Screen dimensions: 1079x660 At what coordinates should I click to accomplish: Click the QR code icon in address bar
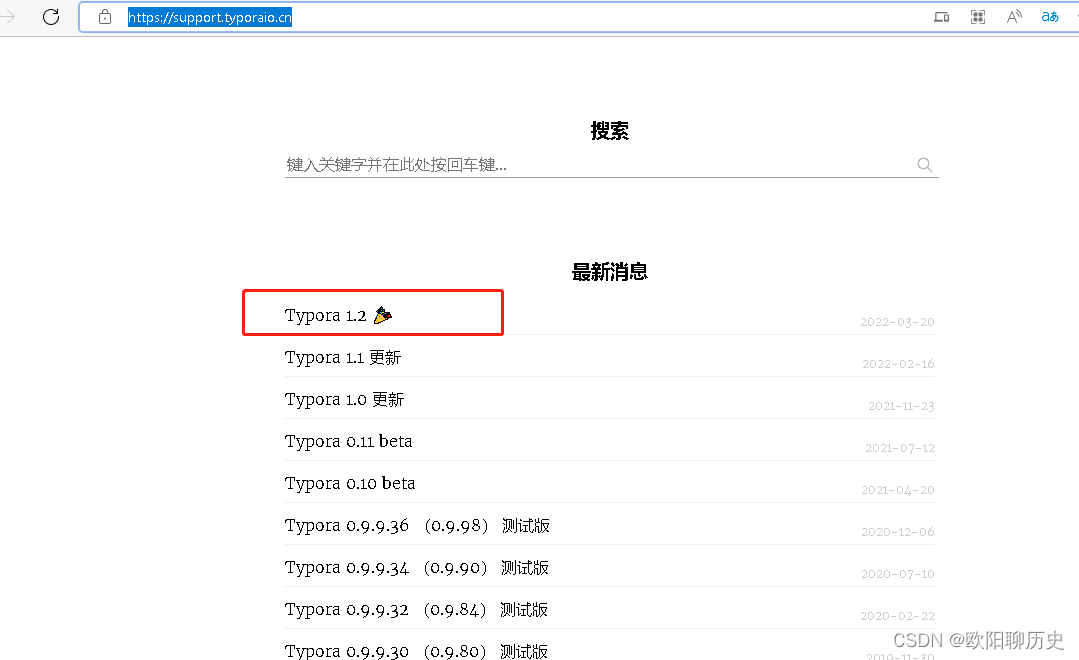click(x=978, y=17)
